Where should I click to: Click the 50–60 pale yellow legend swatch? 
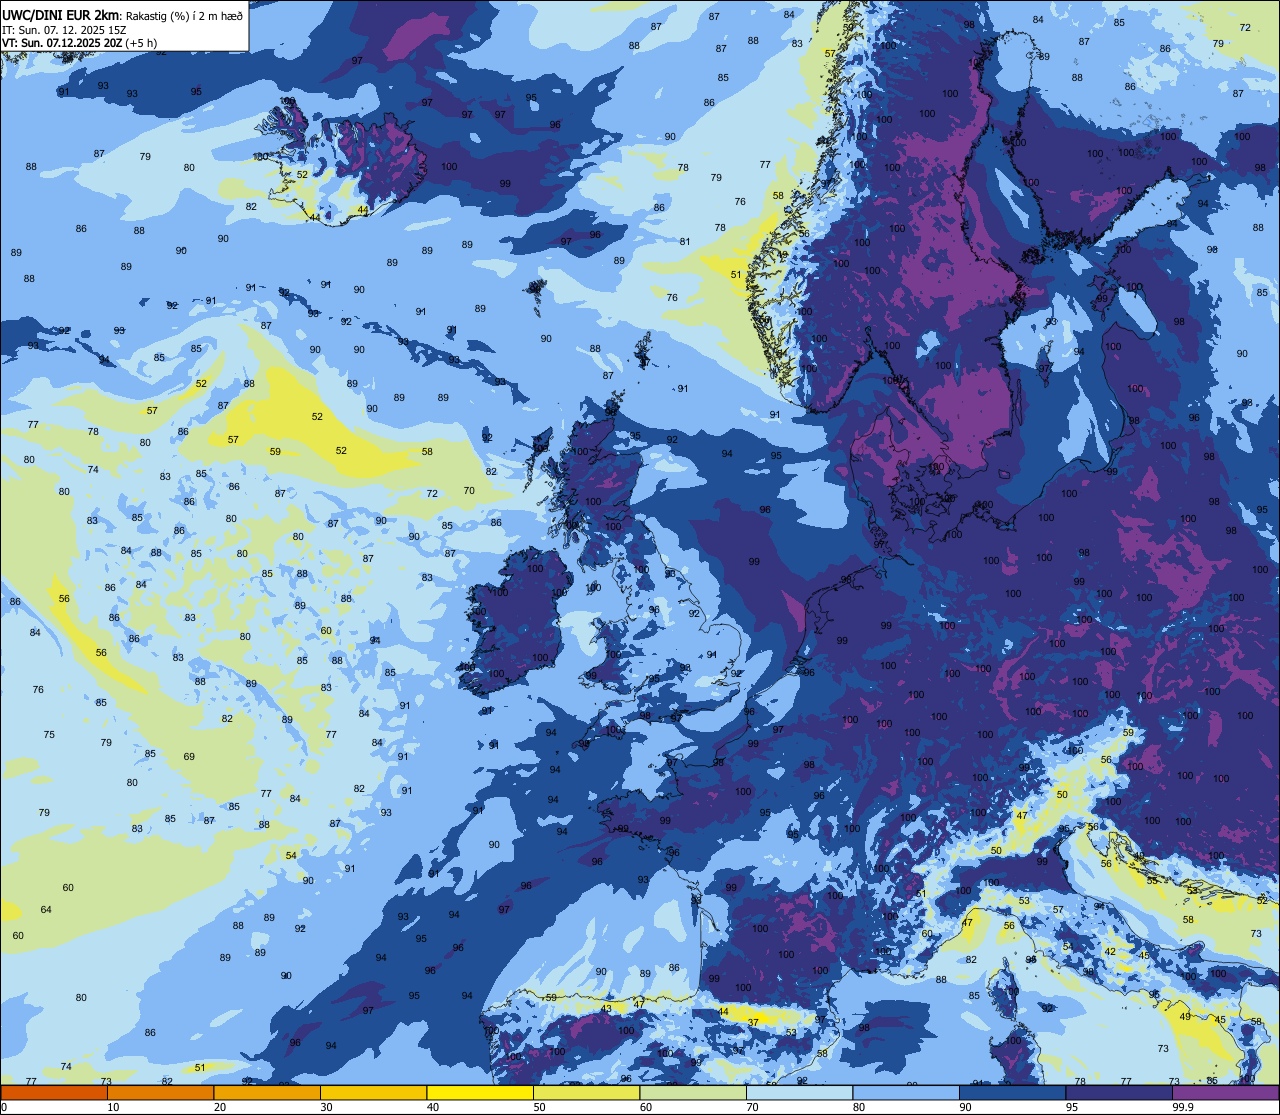coord(586,1092)
